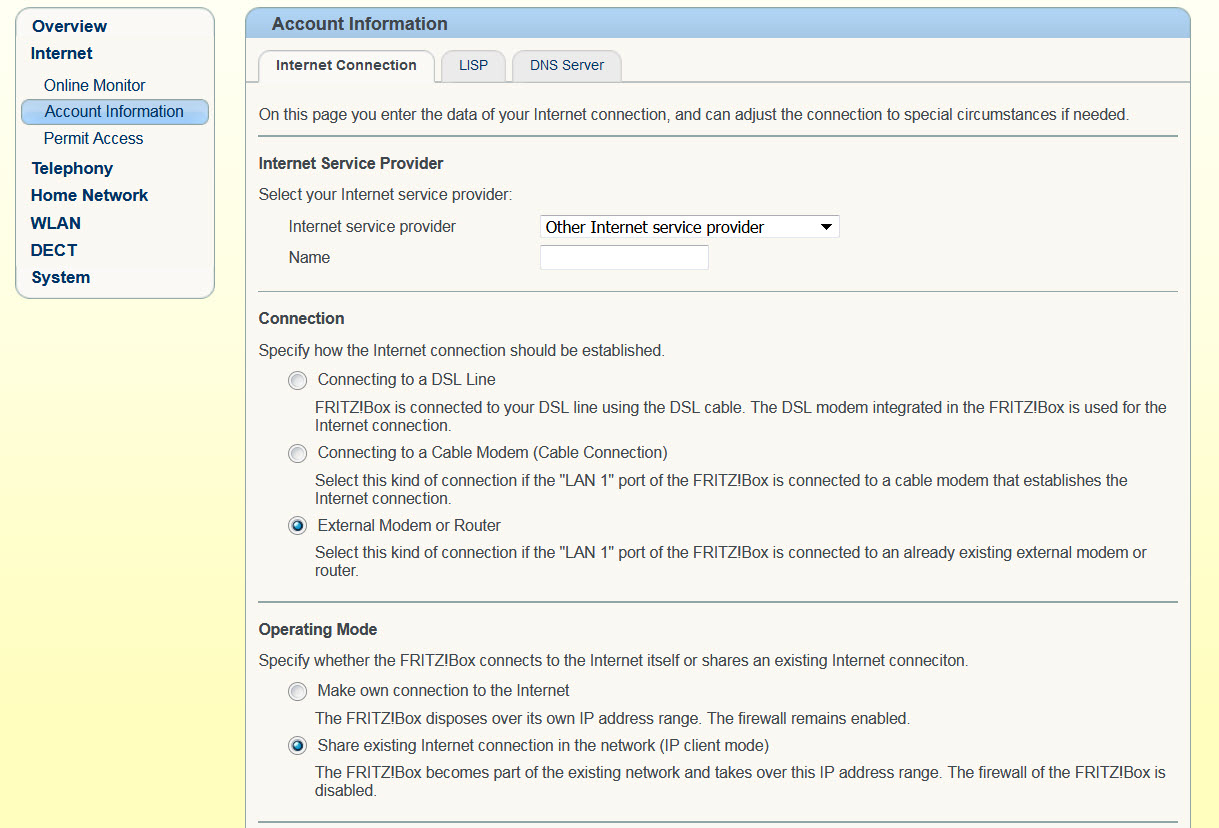Switch to the LISP tab

tap(473, 66)
